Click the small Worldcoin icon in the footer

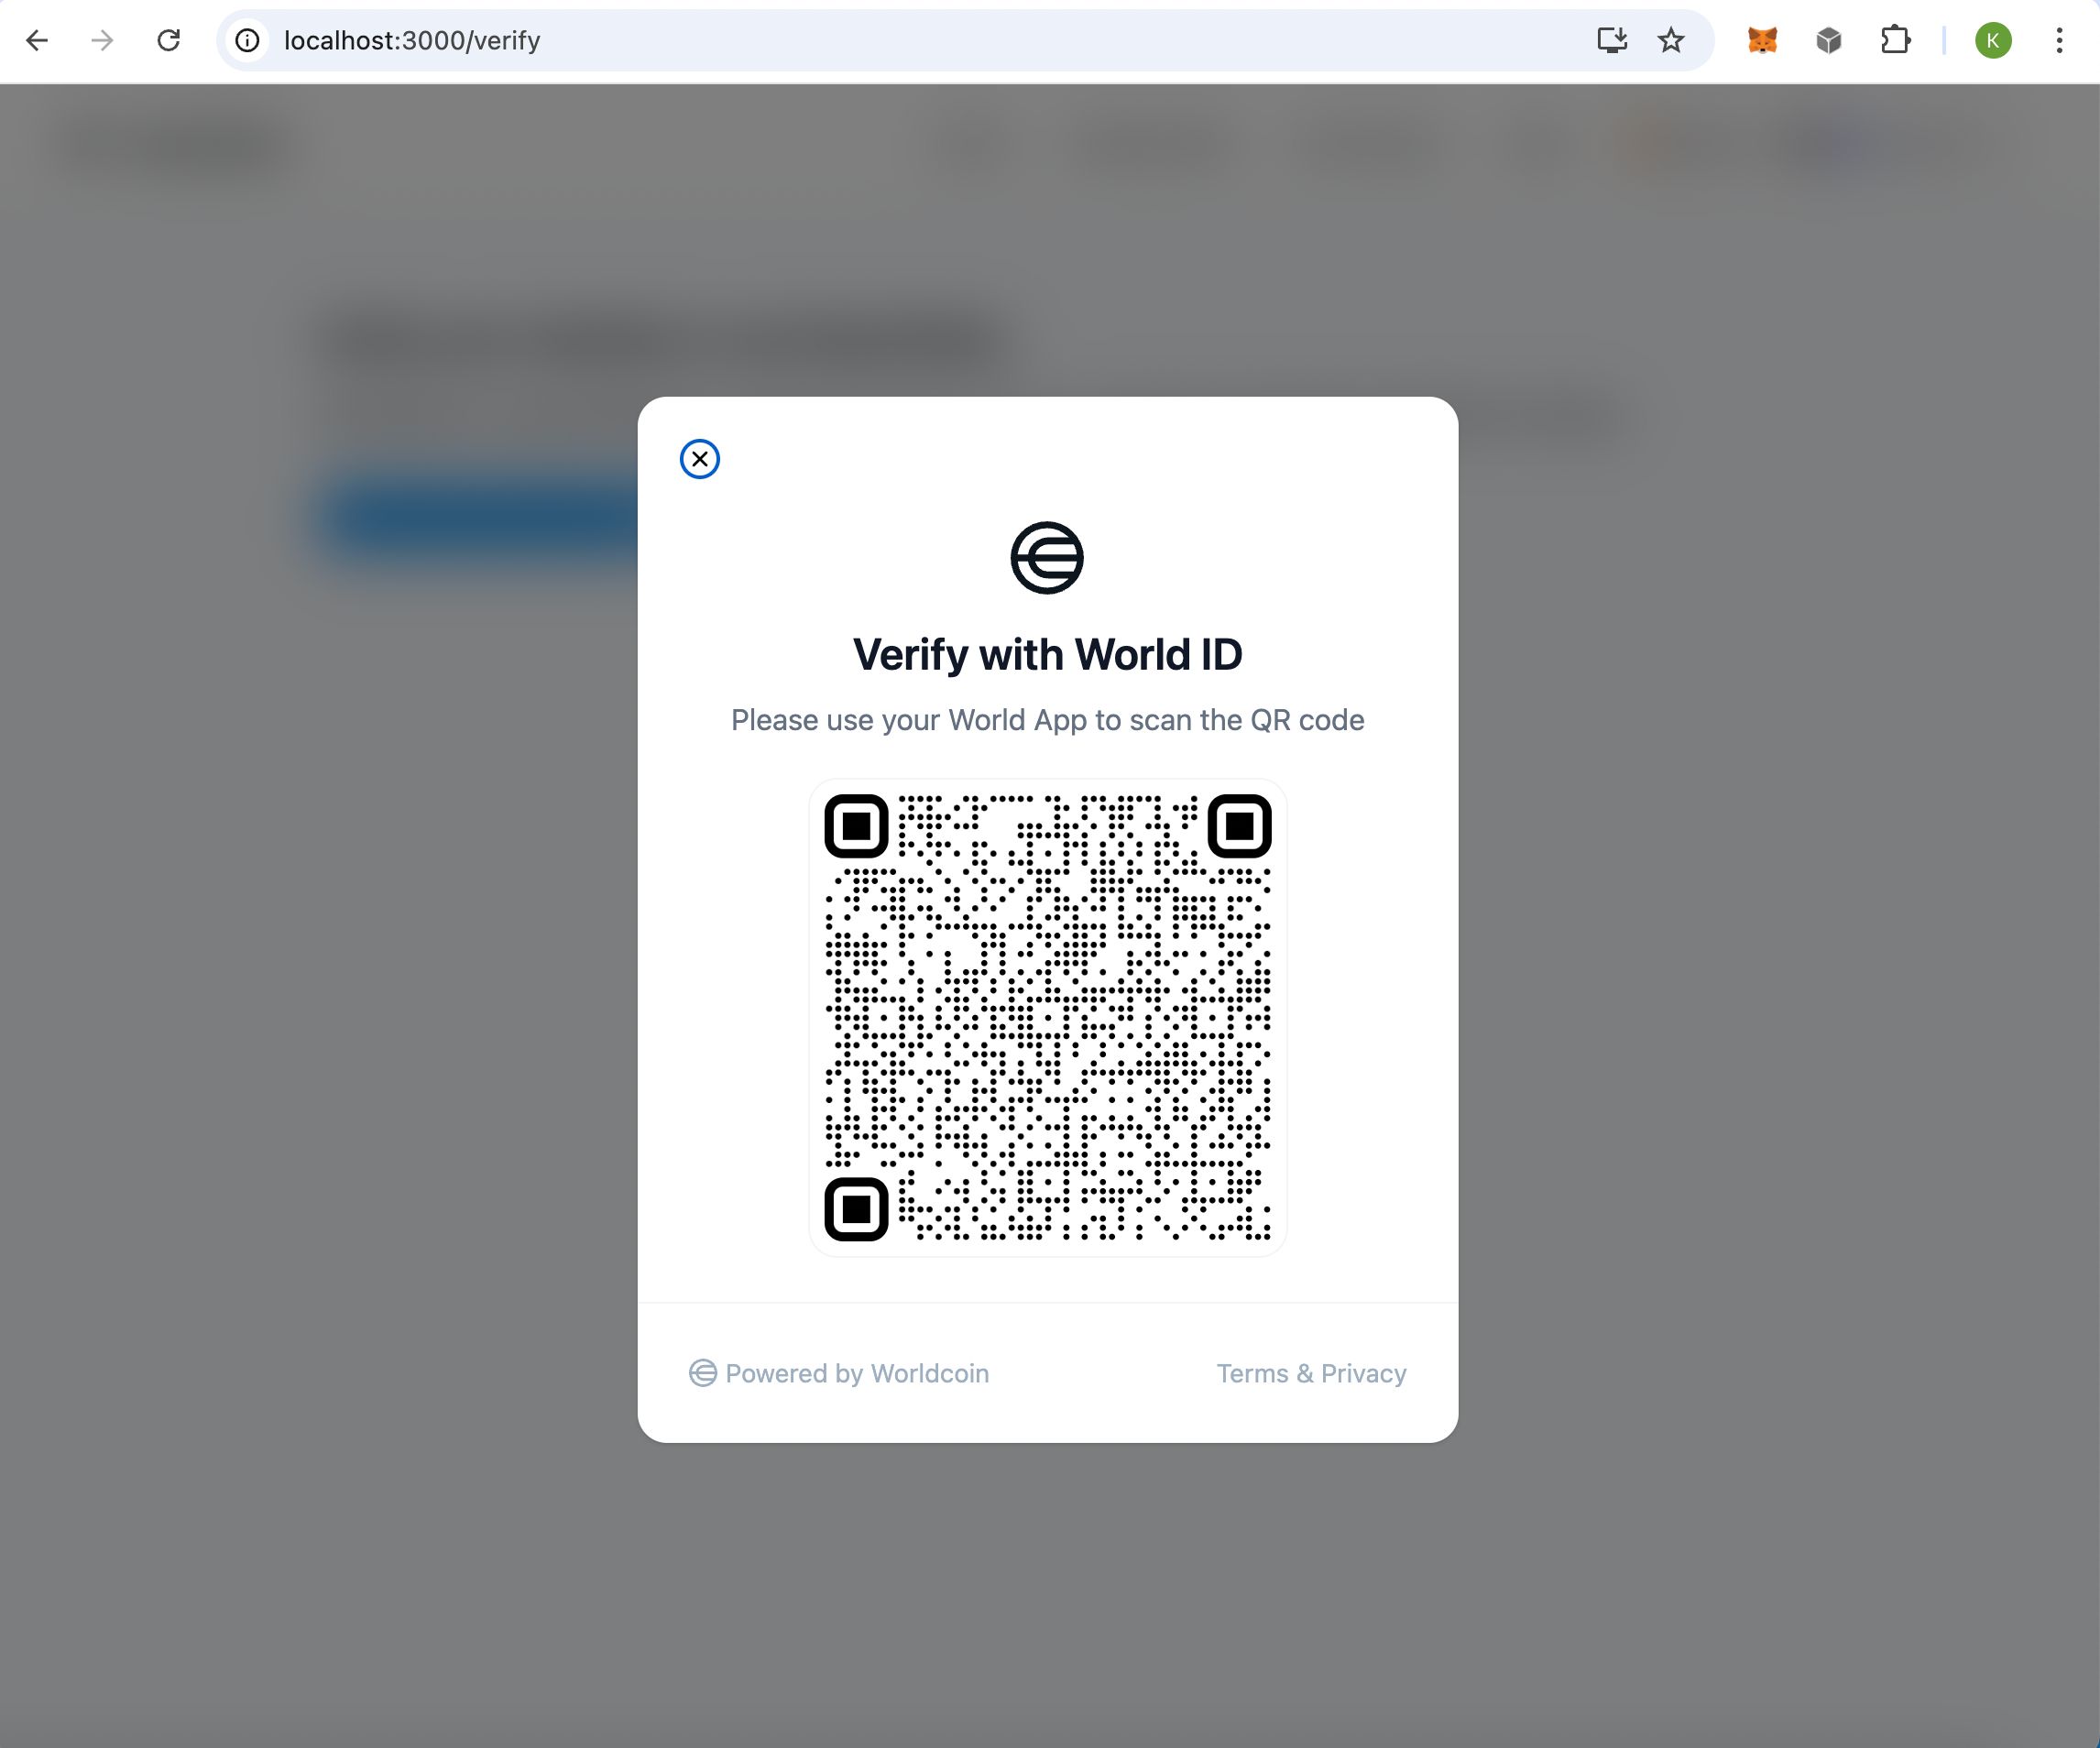pos(703,1373)
